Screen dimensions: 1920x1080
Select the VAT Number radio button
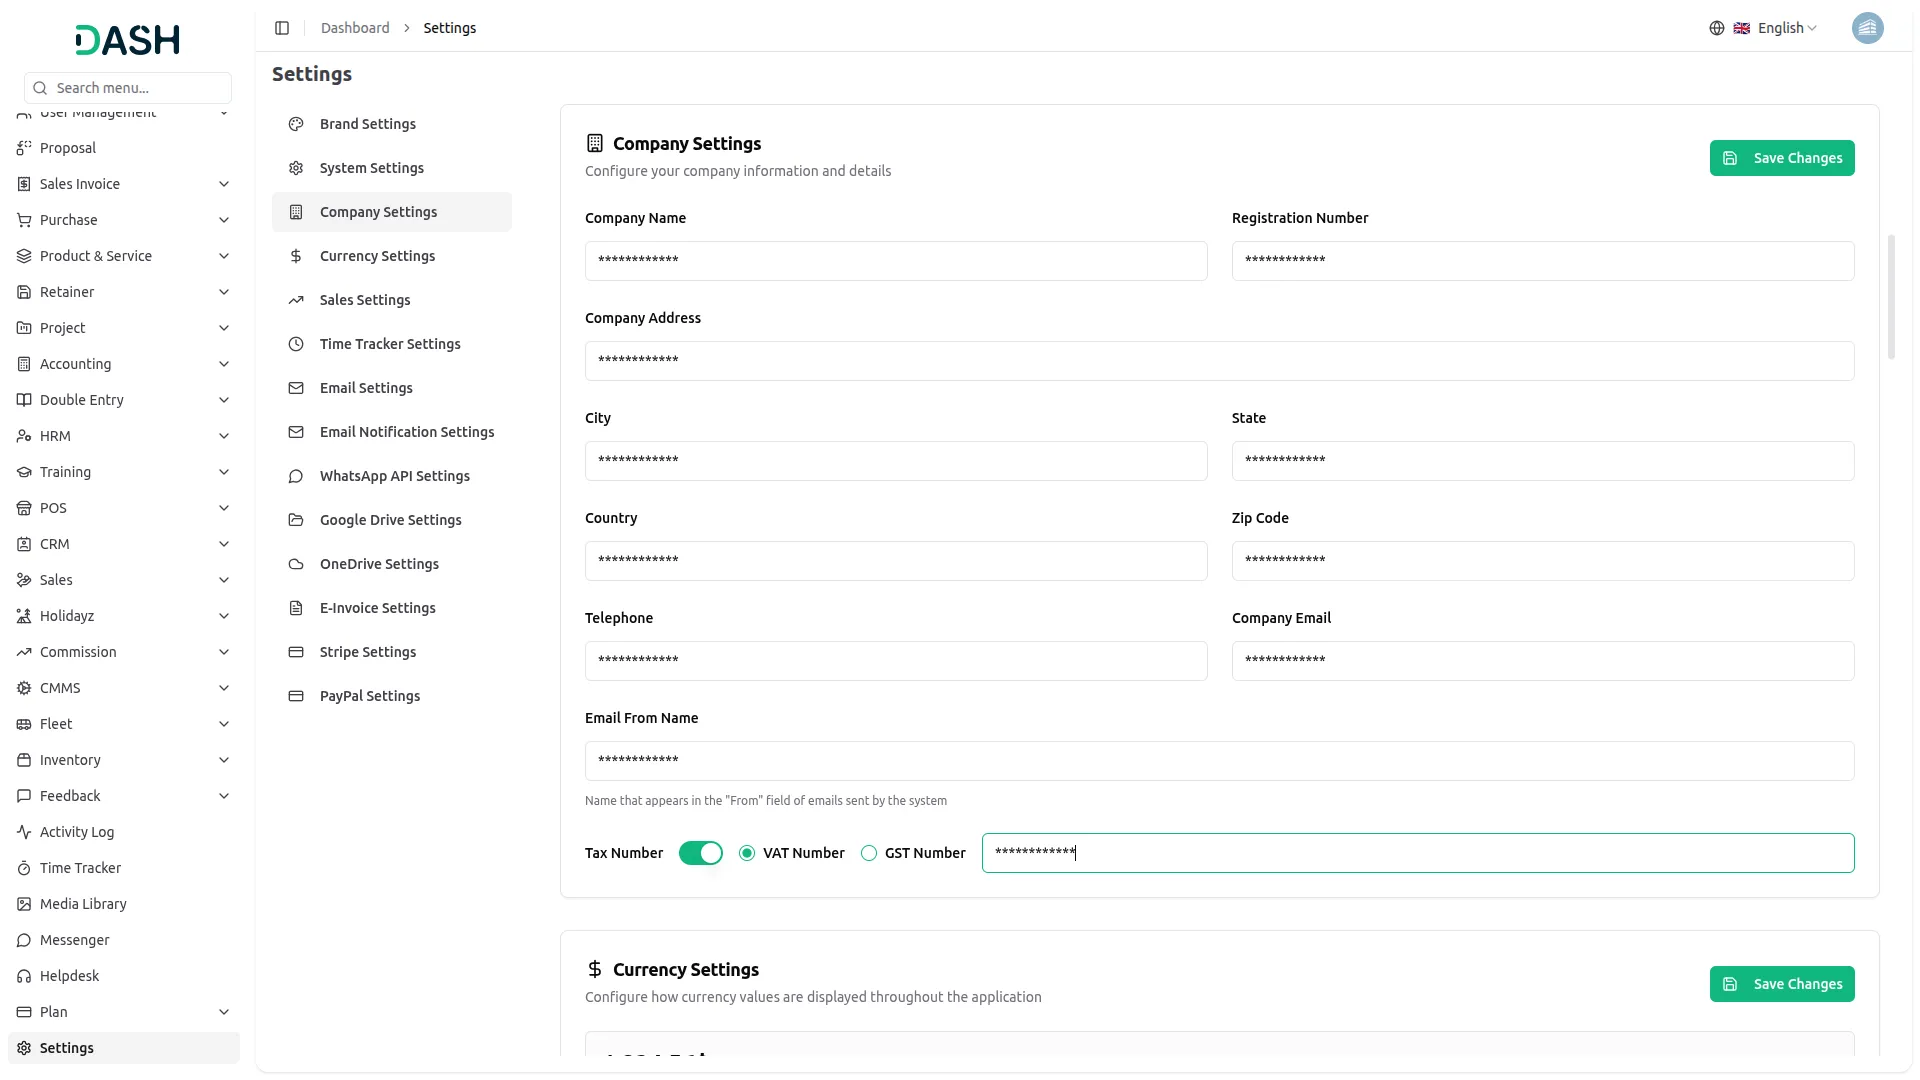coord(747,853)
